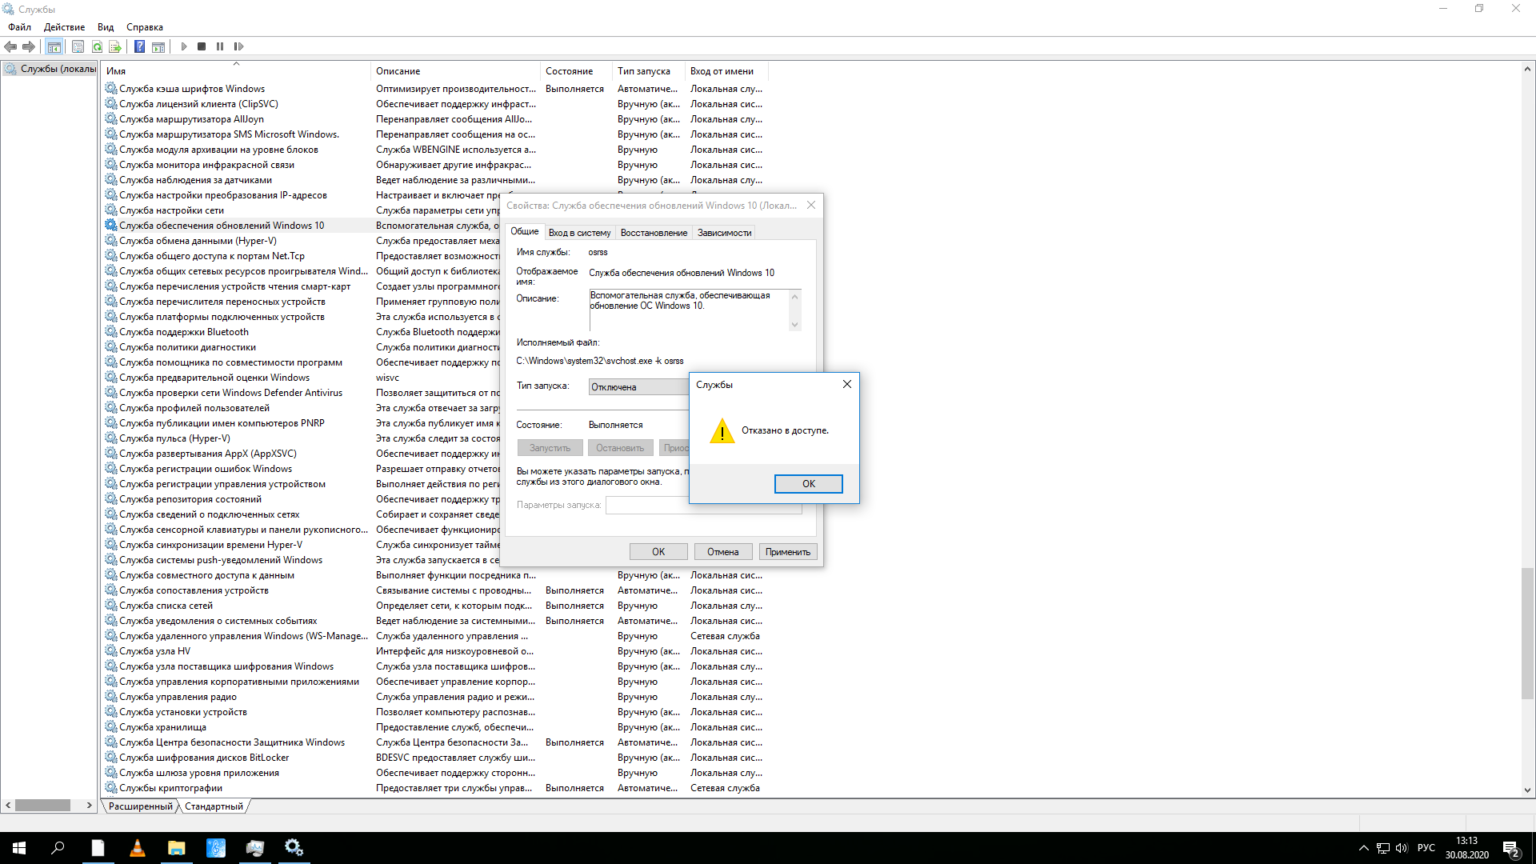Switch to the Восстановление tab
The image size is (1536, 864).
tap(654, 233)
